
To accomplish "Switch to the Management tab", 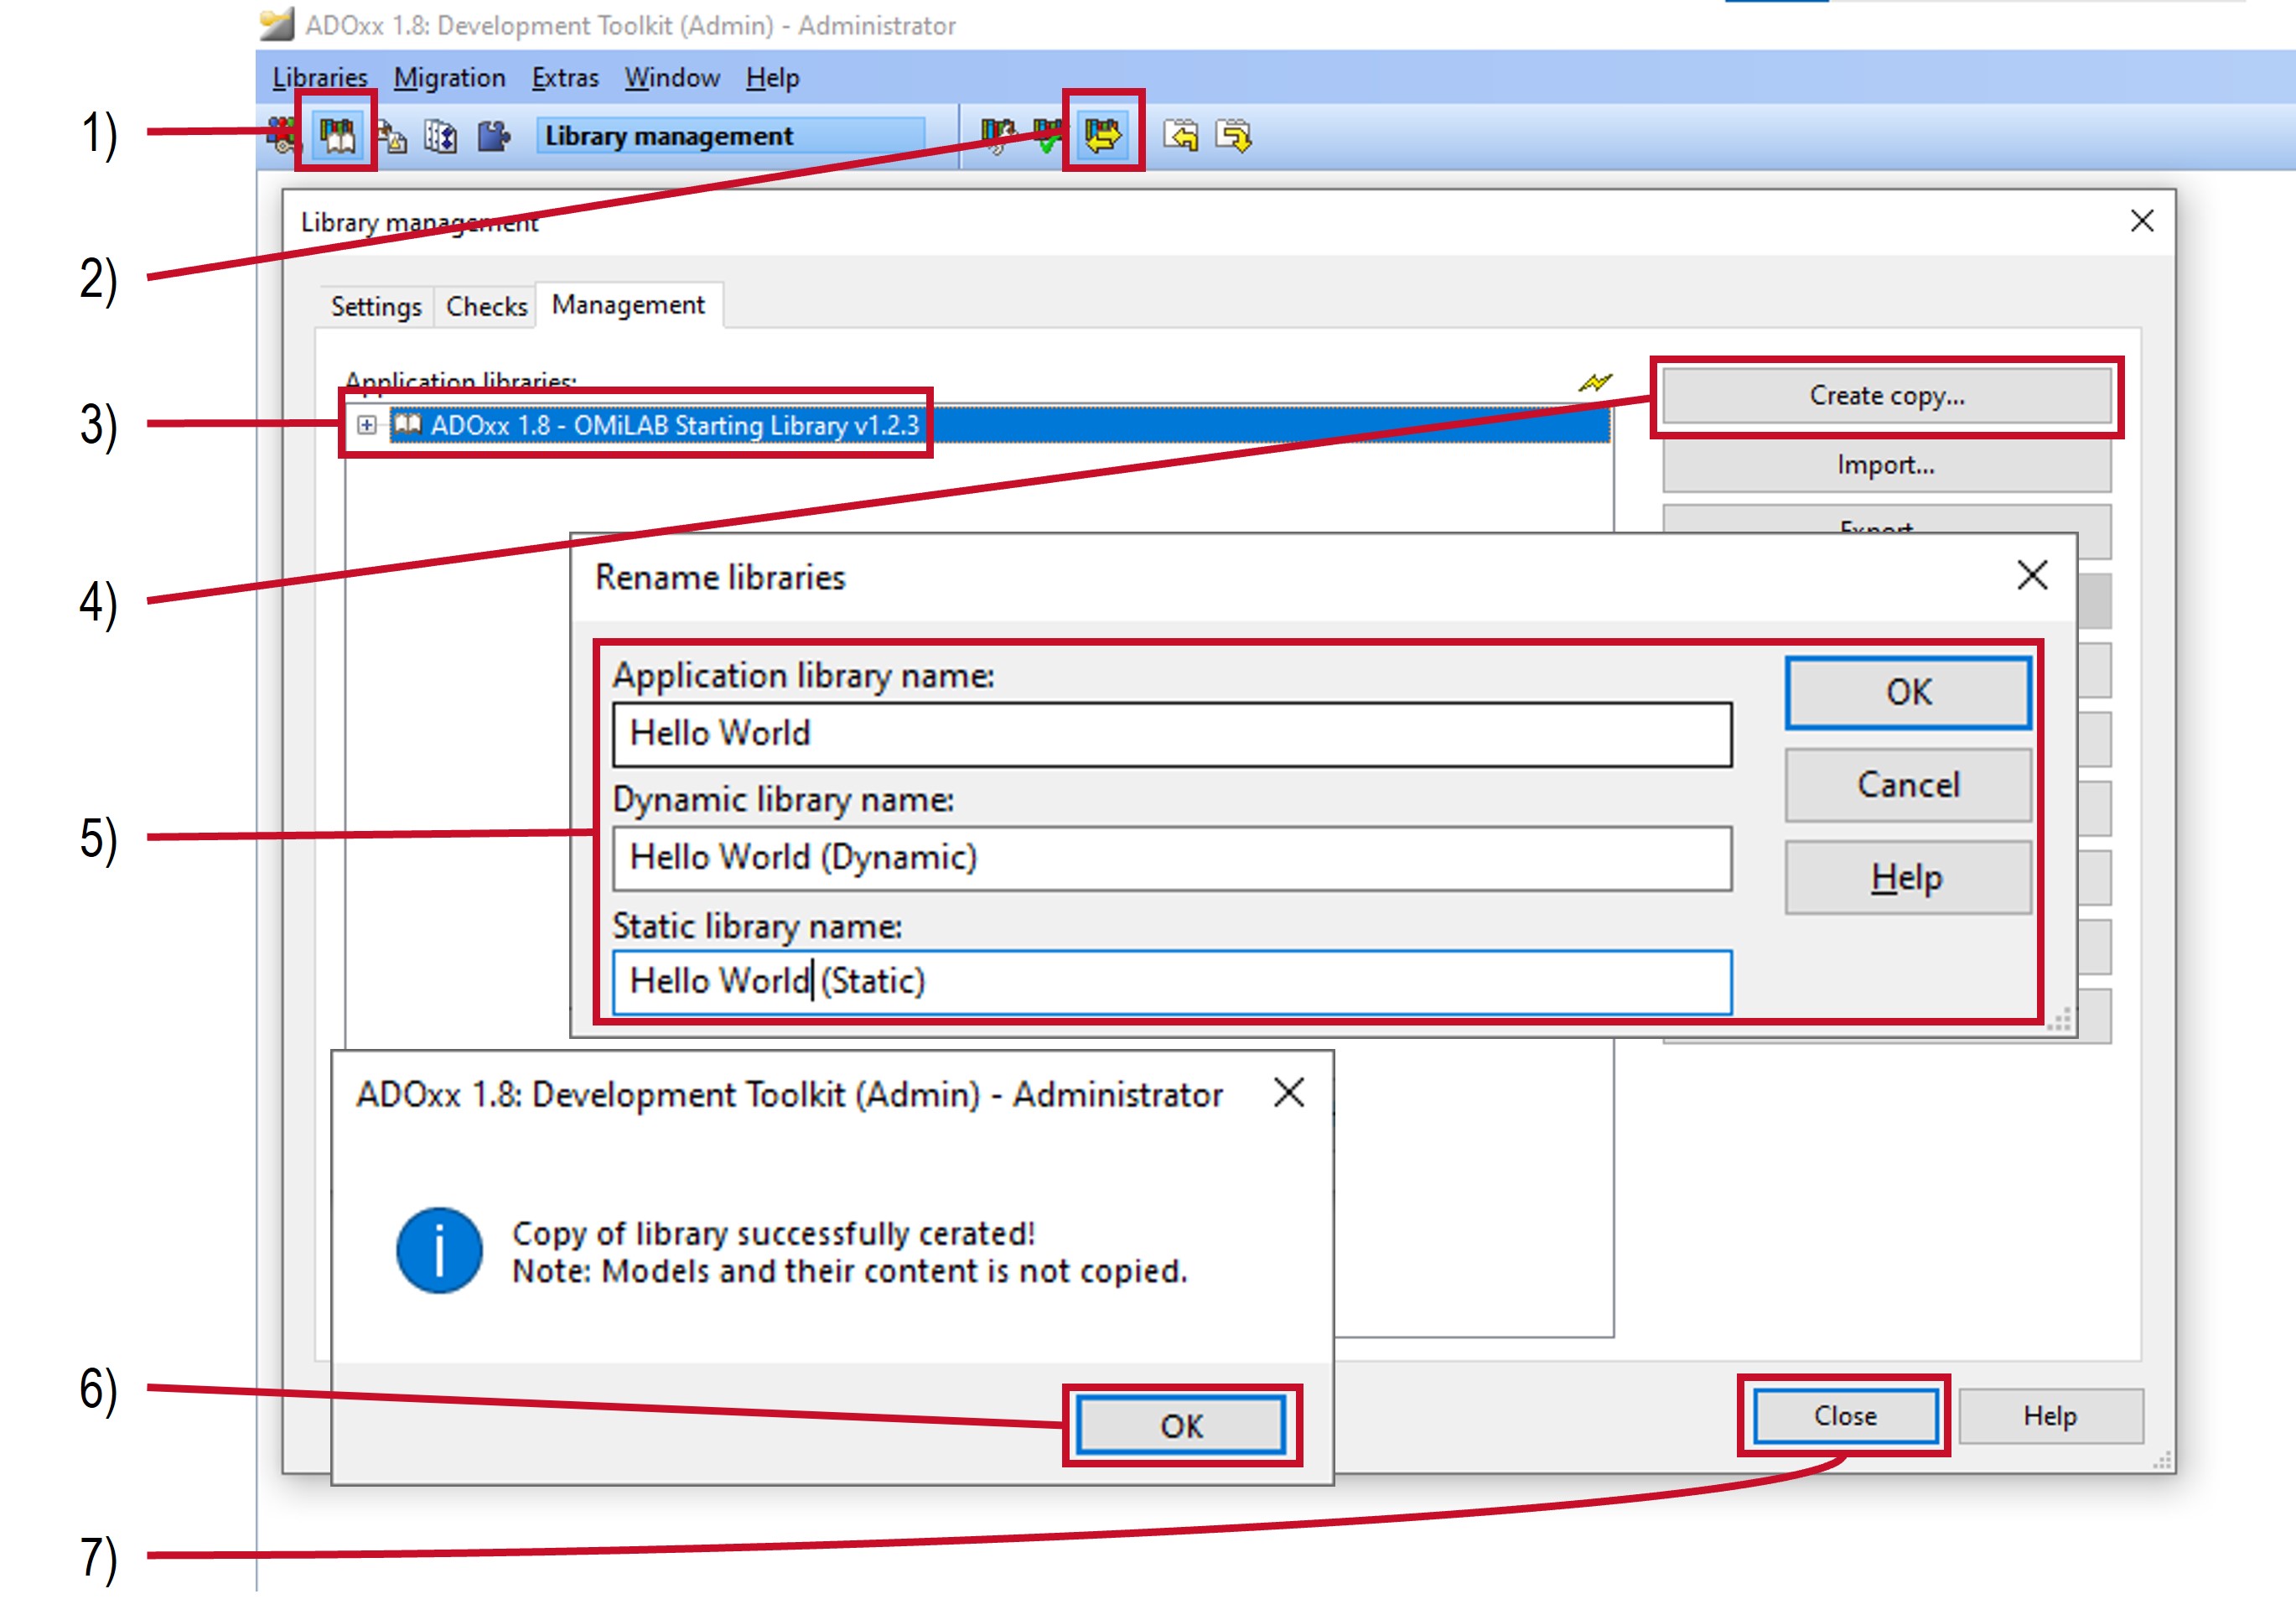I will click(x=628, y=304).
